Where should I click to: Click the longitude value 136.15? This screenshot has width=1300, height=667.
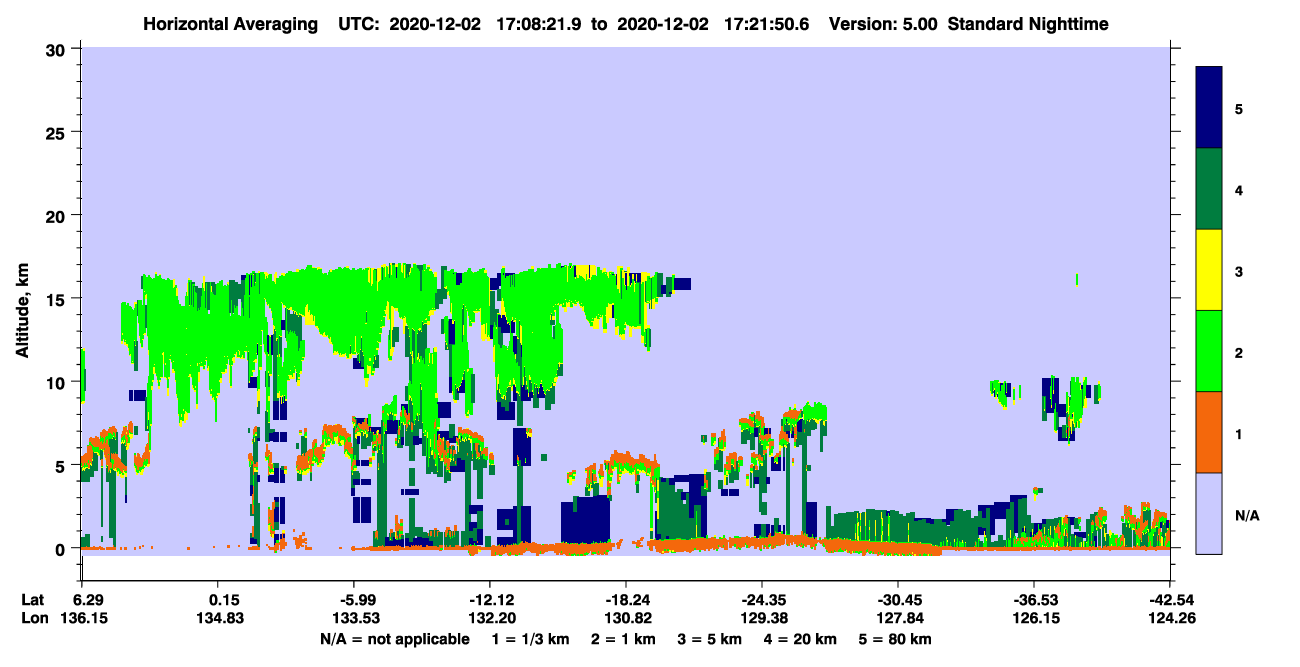82,619
